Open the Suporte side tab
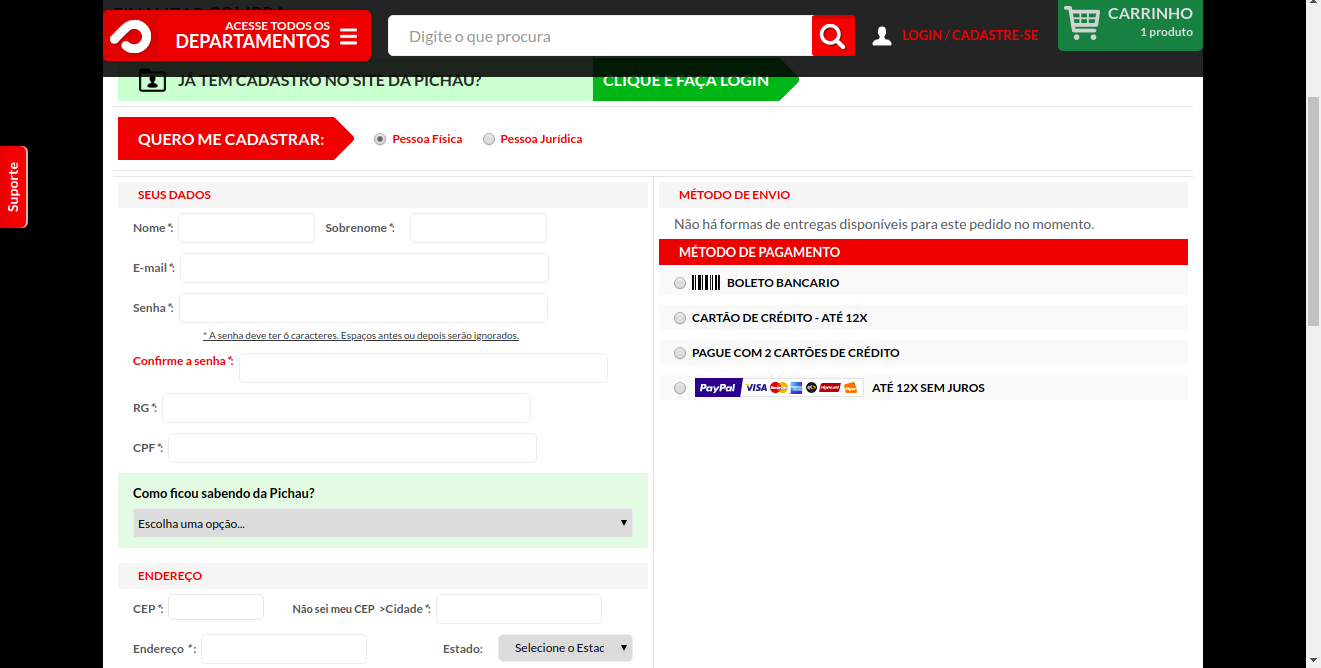This screenshot has height=668, width=1321. click(14, 187)
